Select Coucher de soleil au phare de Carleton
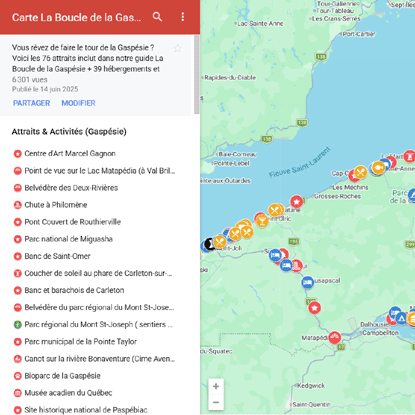 tap(97, 273)
